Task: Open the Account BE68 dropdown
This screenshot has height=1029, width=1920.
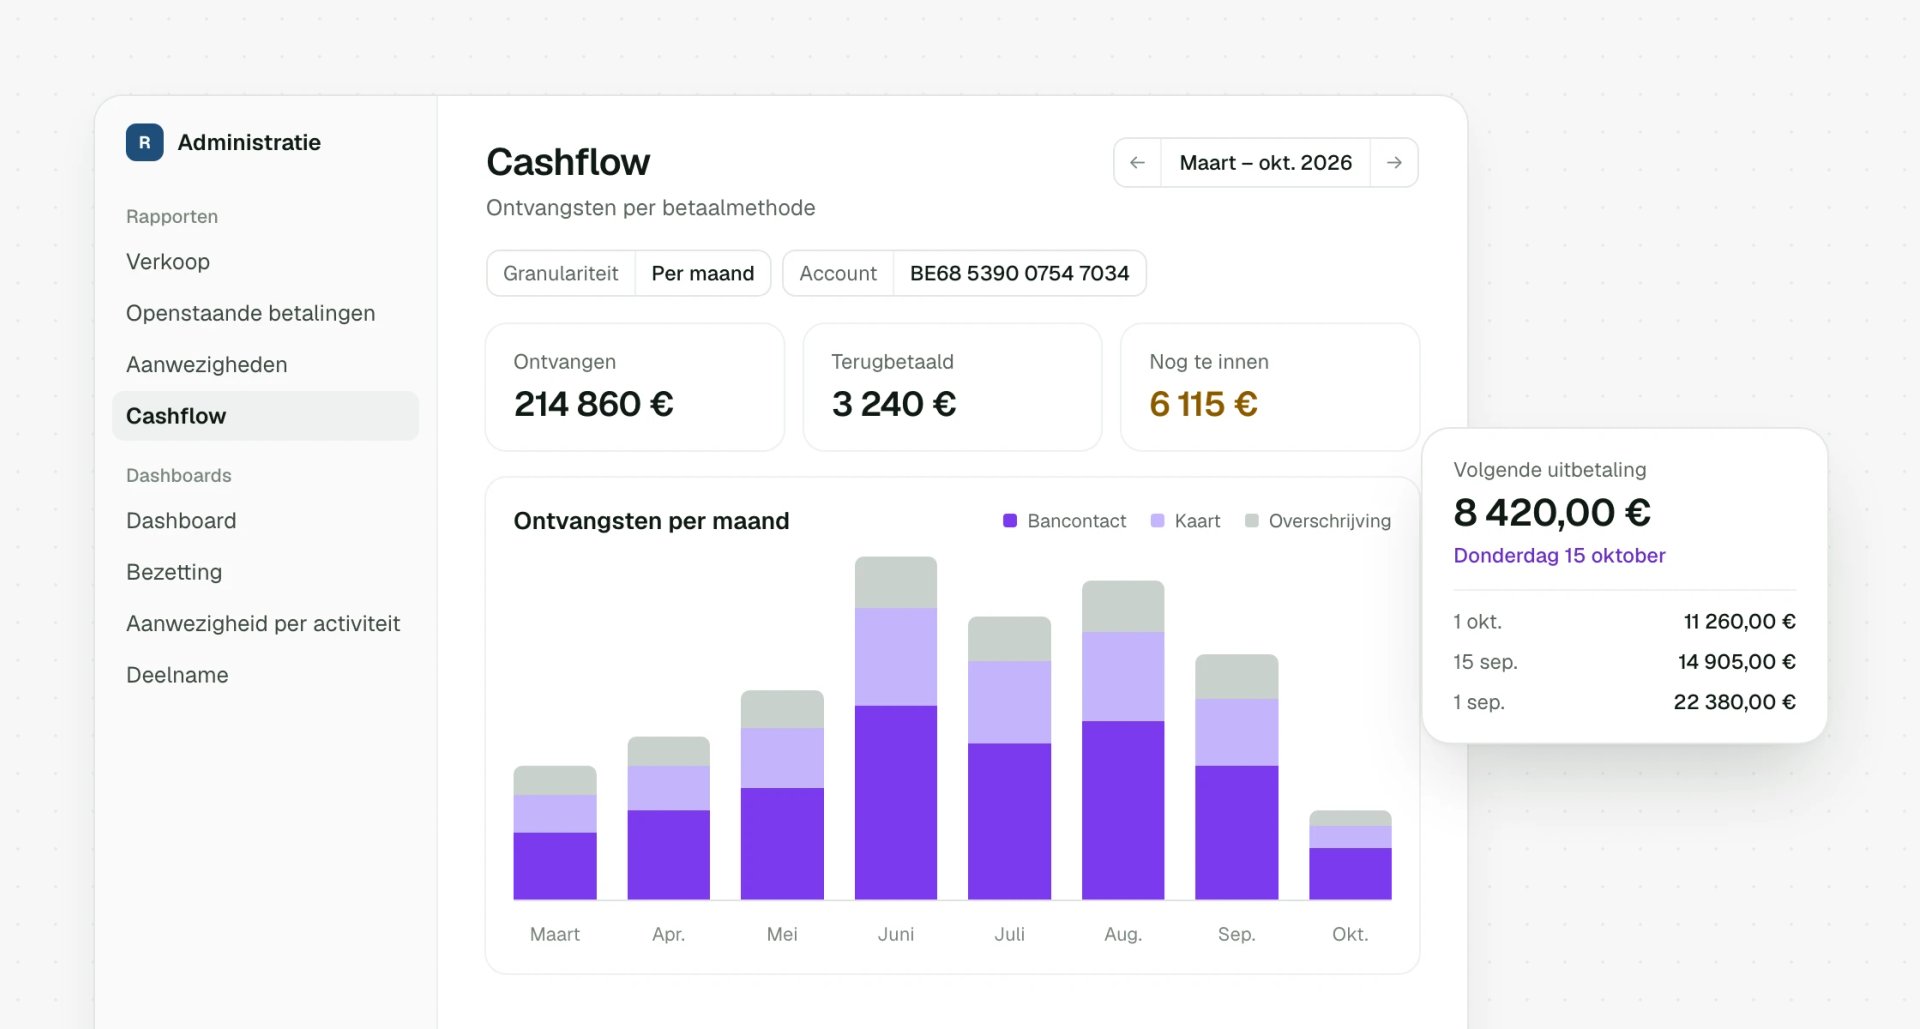Action: [x=964, y=273]
